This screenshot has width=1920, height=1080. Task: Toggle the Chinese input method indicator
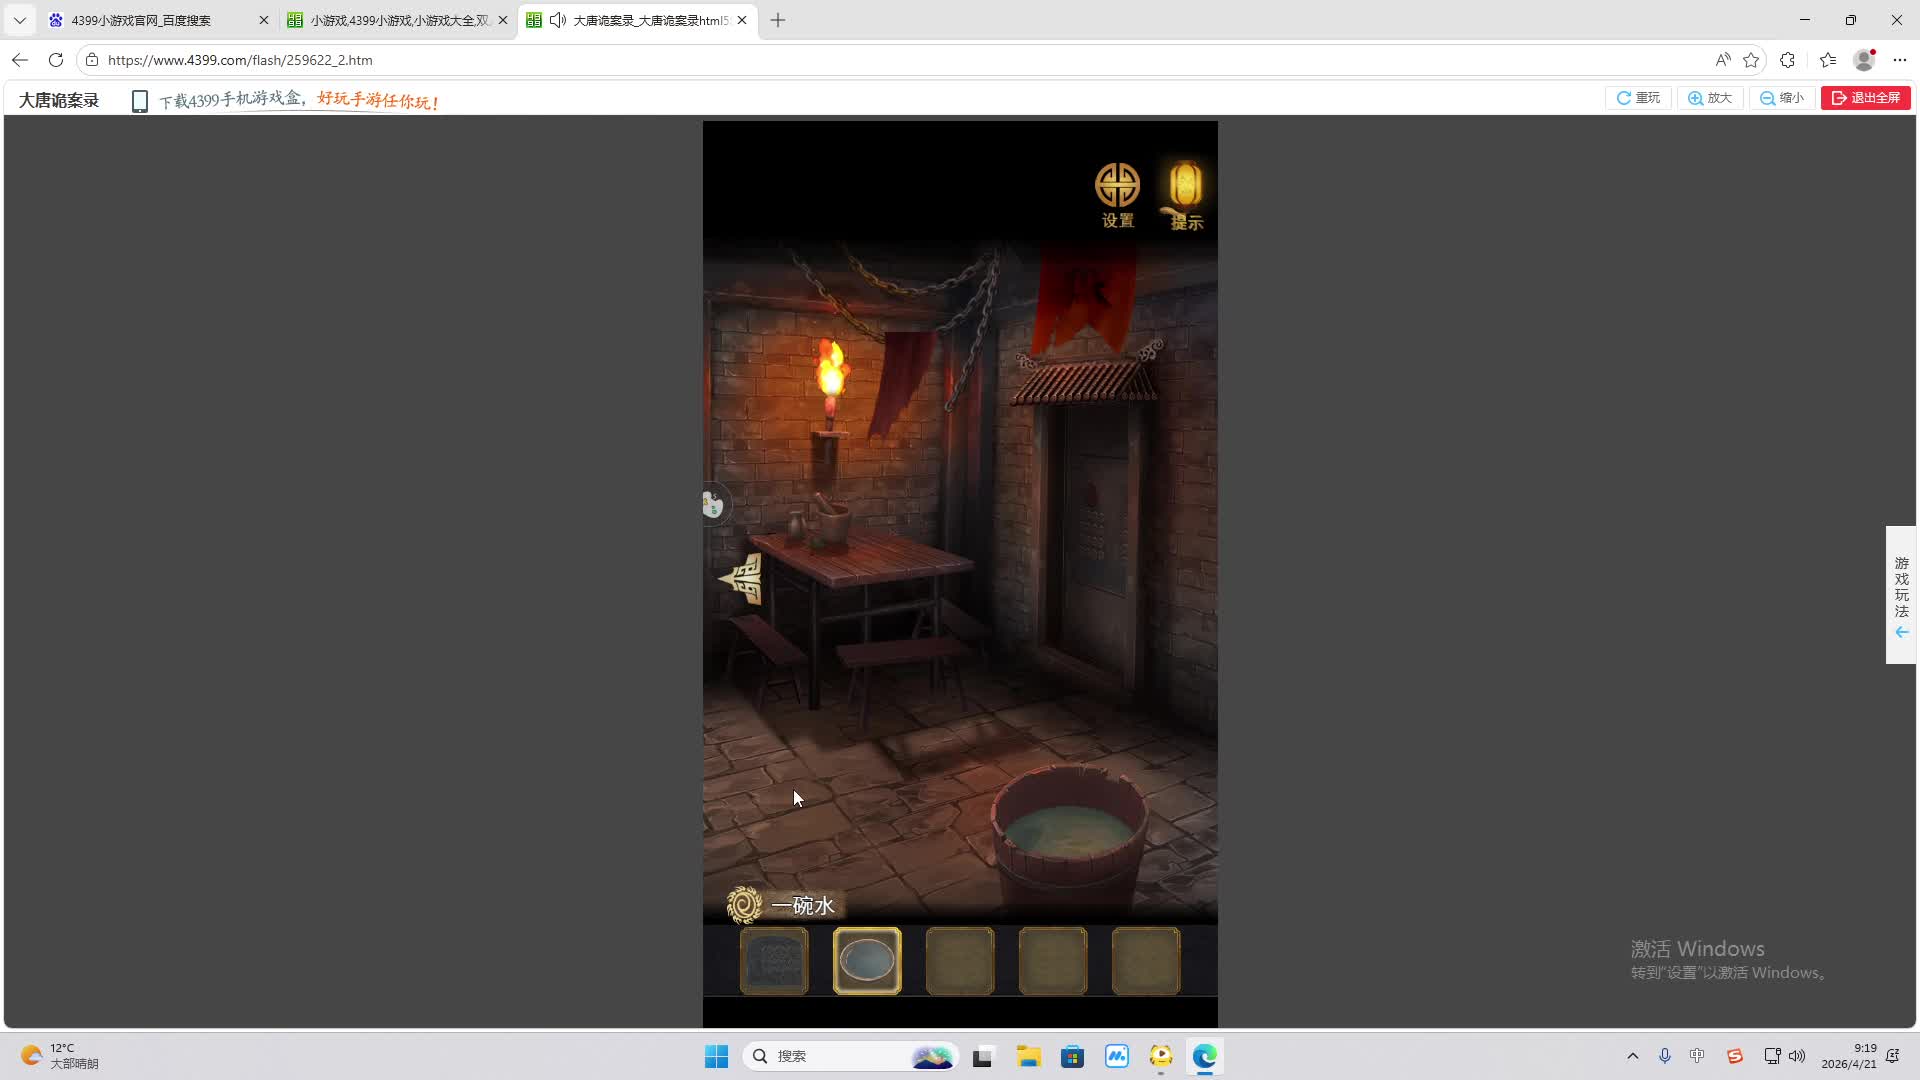point(1697,1056)
